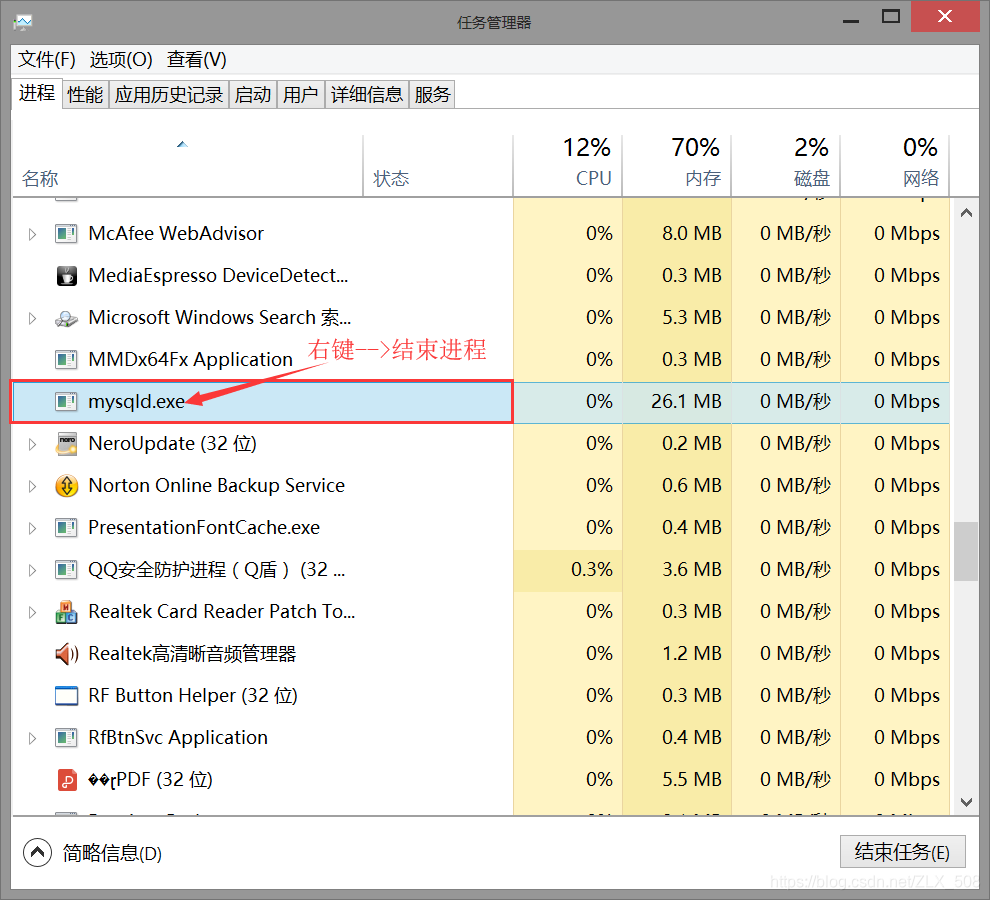
Task: Sort by the 网络 column header
Action: pyautogui.click(x=895, y=165)
